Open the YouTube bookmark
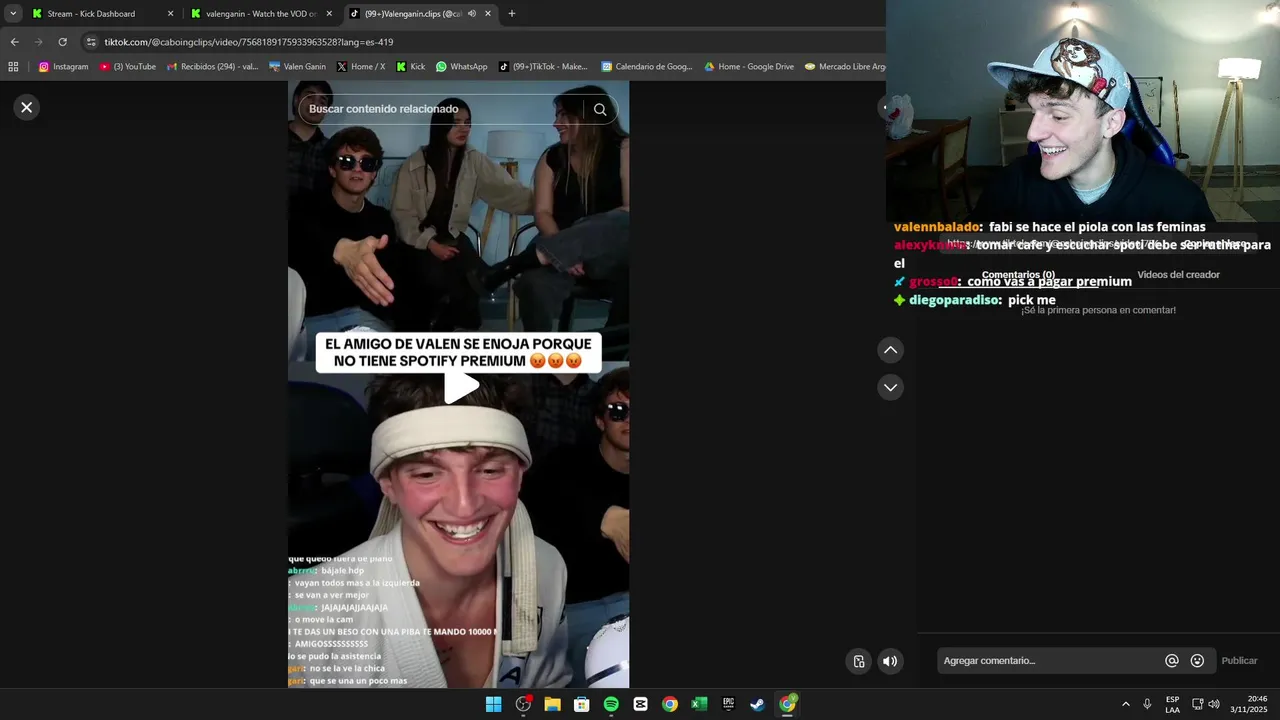This screenshot has width=1280, height=720. pyautogui.click(x=127, y=67)
